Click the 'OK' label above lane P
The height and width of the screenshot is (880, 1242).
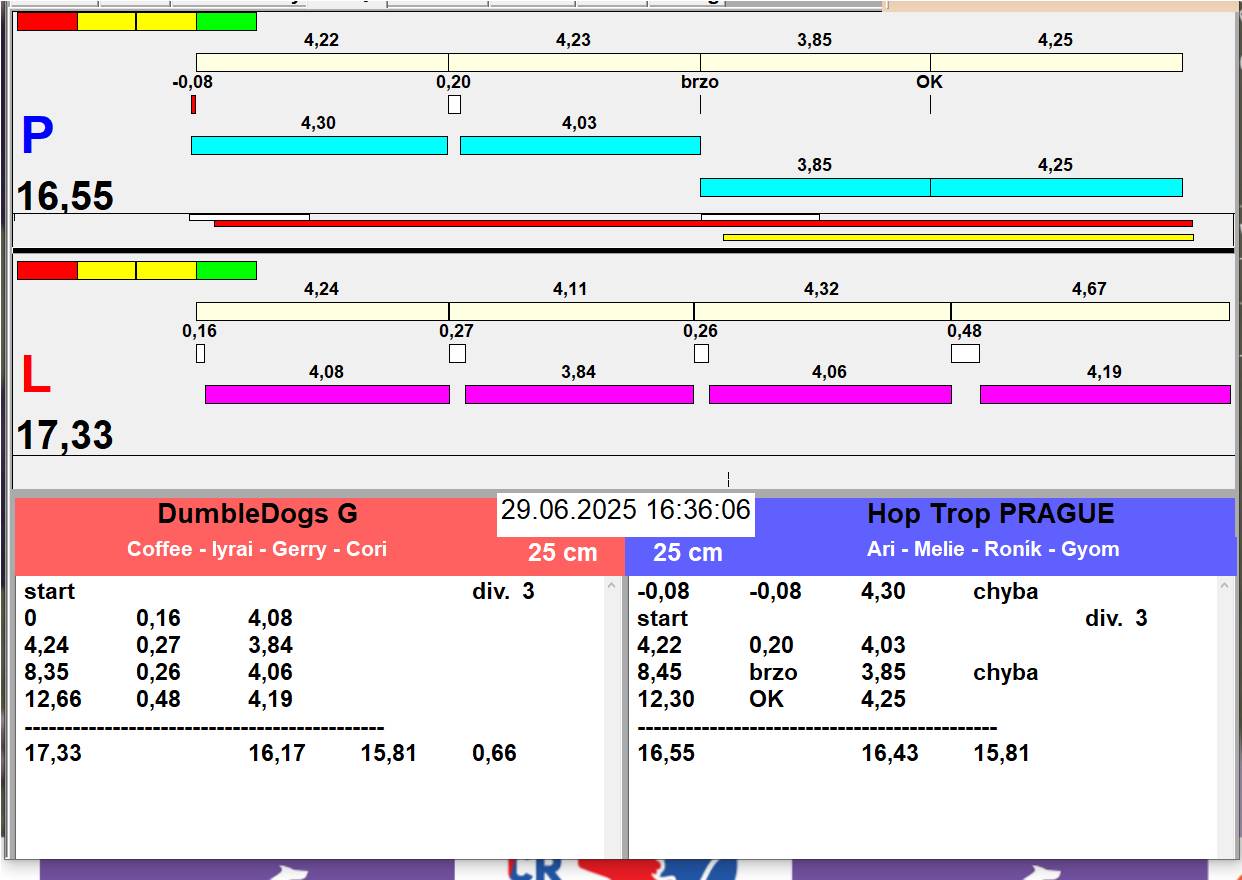(929, 82)
